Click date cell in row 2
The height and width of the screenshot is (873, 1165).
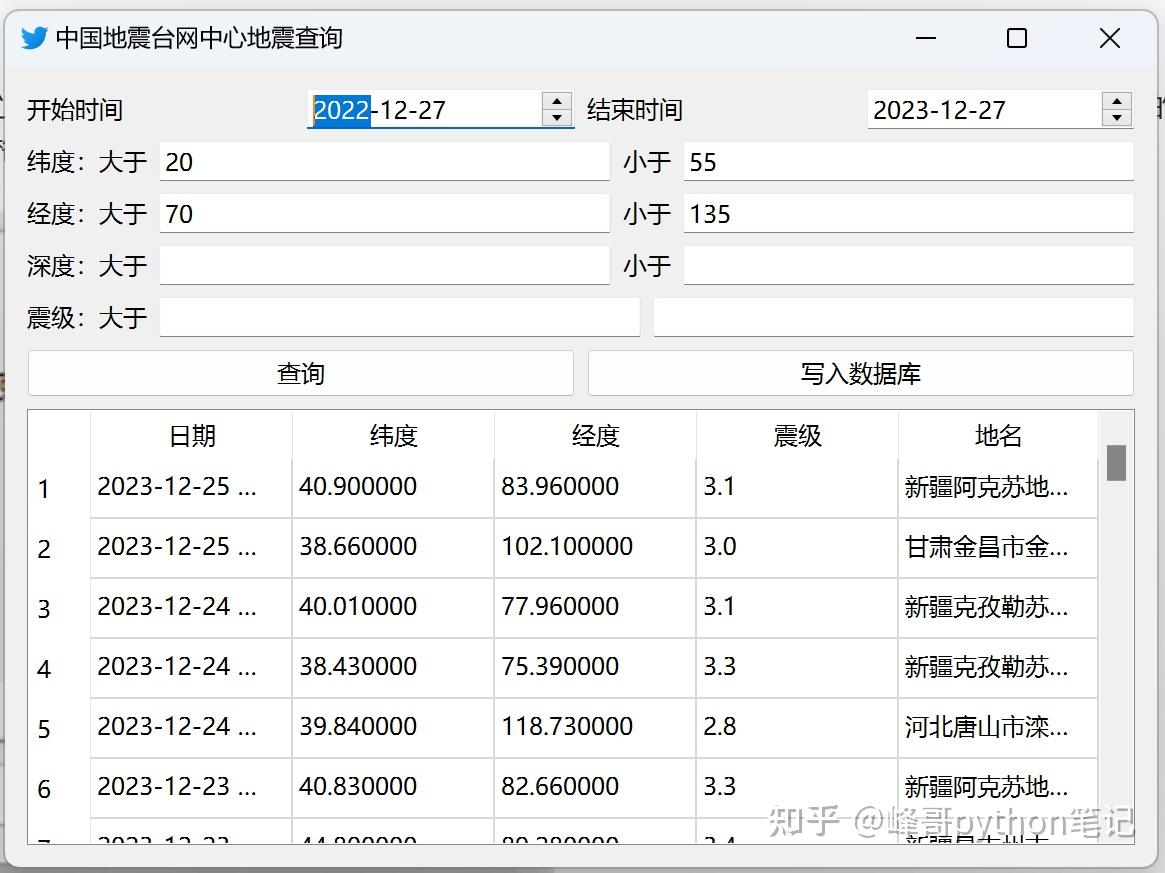pyautogui.click(x=192, y=548)
